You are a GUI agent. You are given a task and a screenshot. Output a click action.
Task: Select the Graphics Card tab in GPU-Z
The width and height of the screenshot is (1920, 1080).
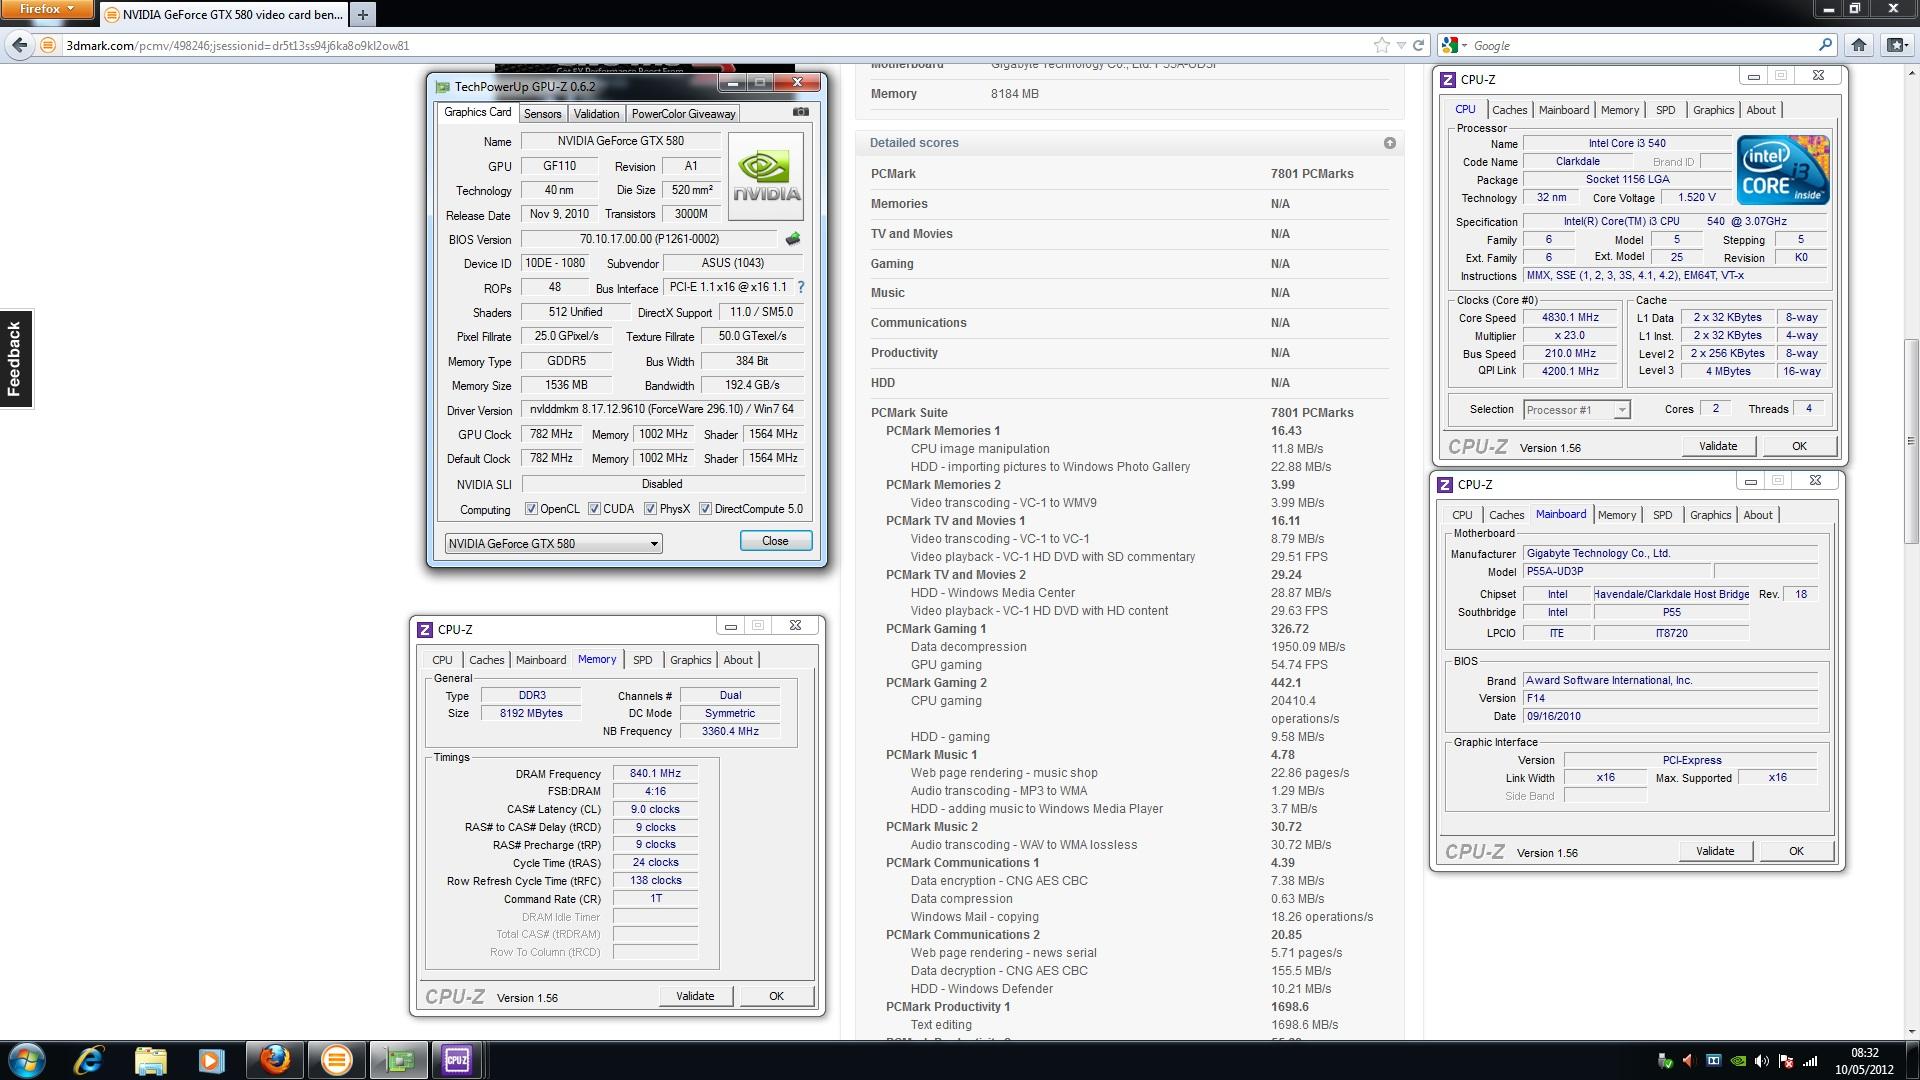[477, 112]
